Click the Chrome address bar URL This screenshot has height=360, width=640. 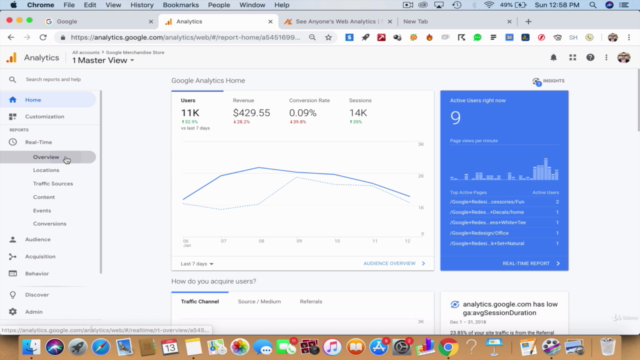185,38
